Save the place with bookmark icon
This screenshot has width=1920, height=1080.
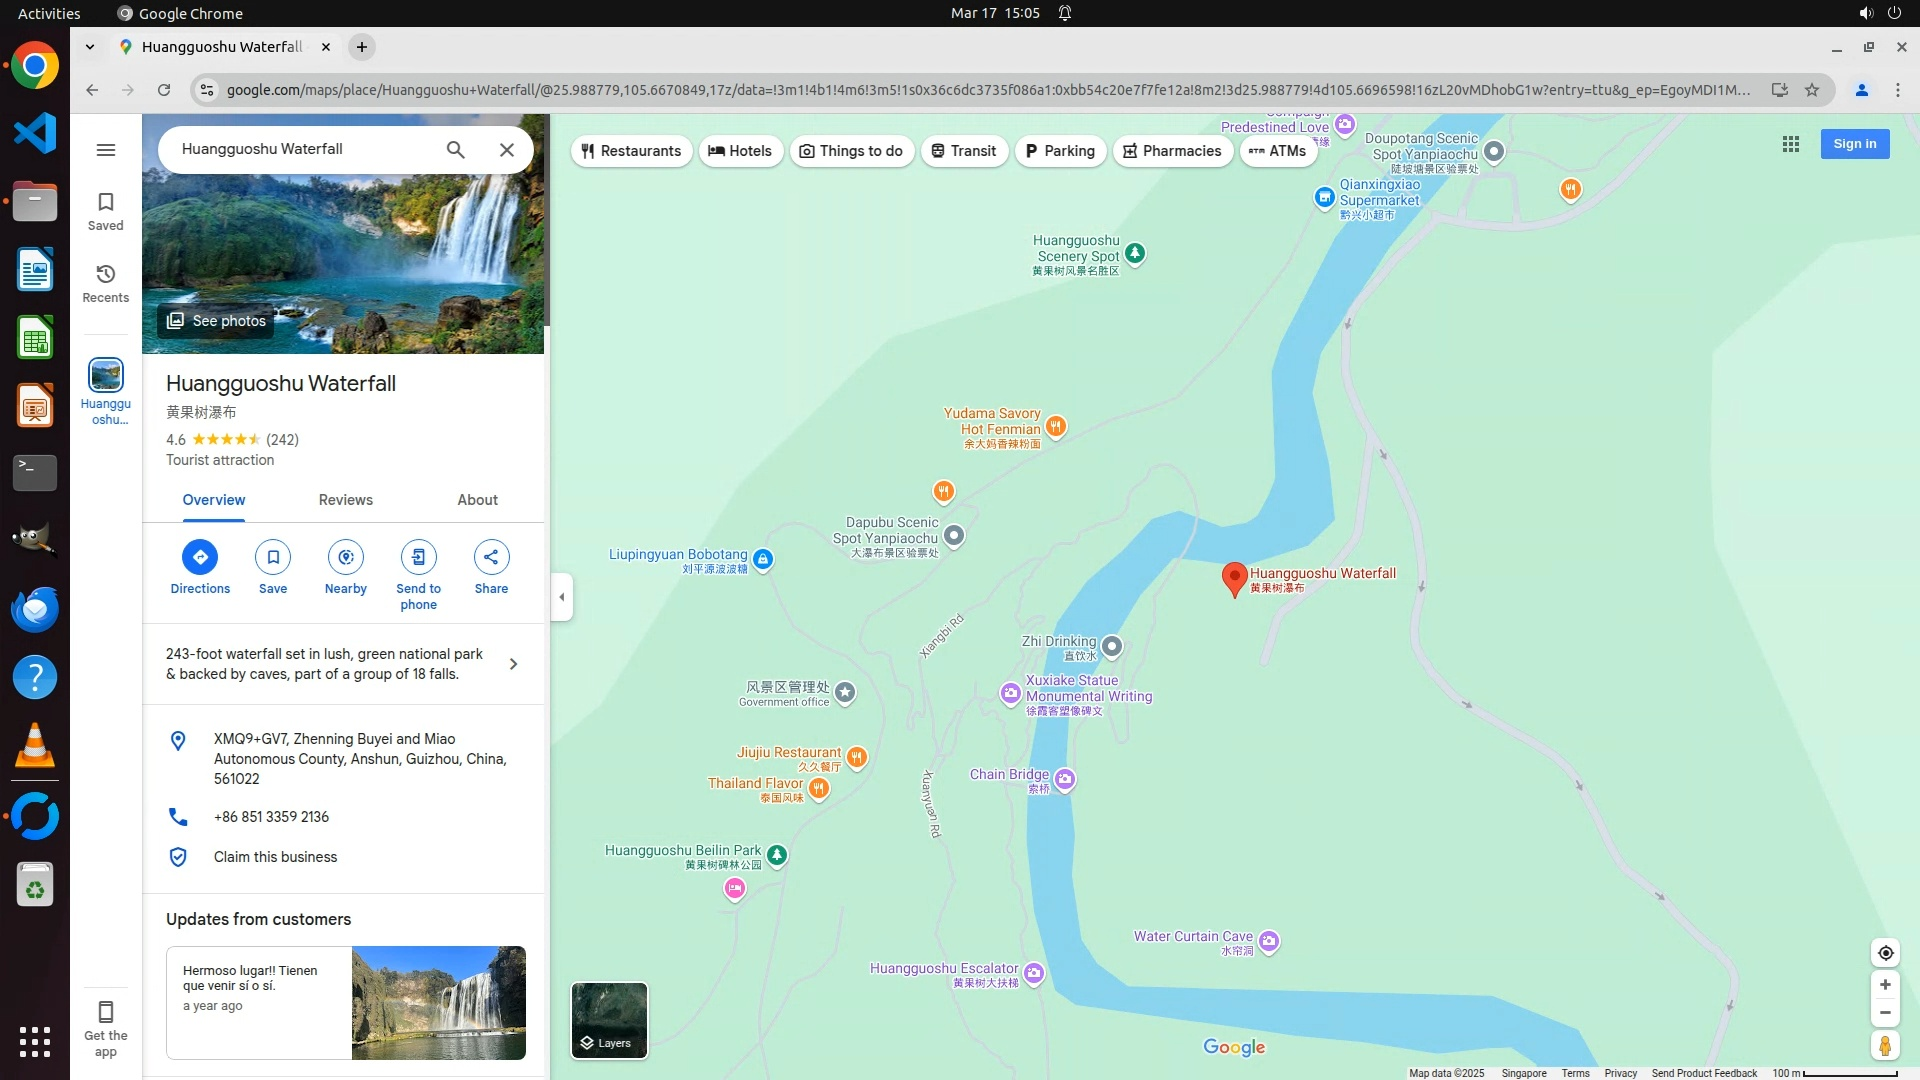pos(273,557)
